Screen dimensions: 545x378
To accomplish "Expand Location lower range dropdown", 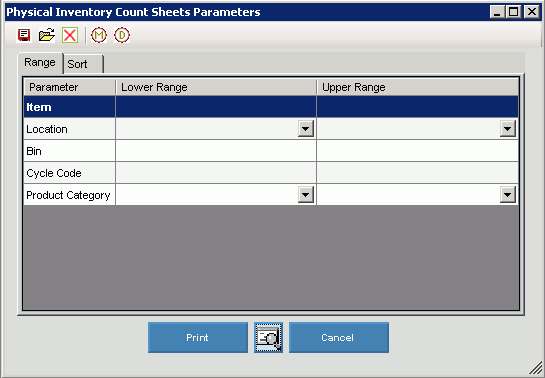I will 306,129.
